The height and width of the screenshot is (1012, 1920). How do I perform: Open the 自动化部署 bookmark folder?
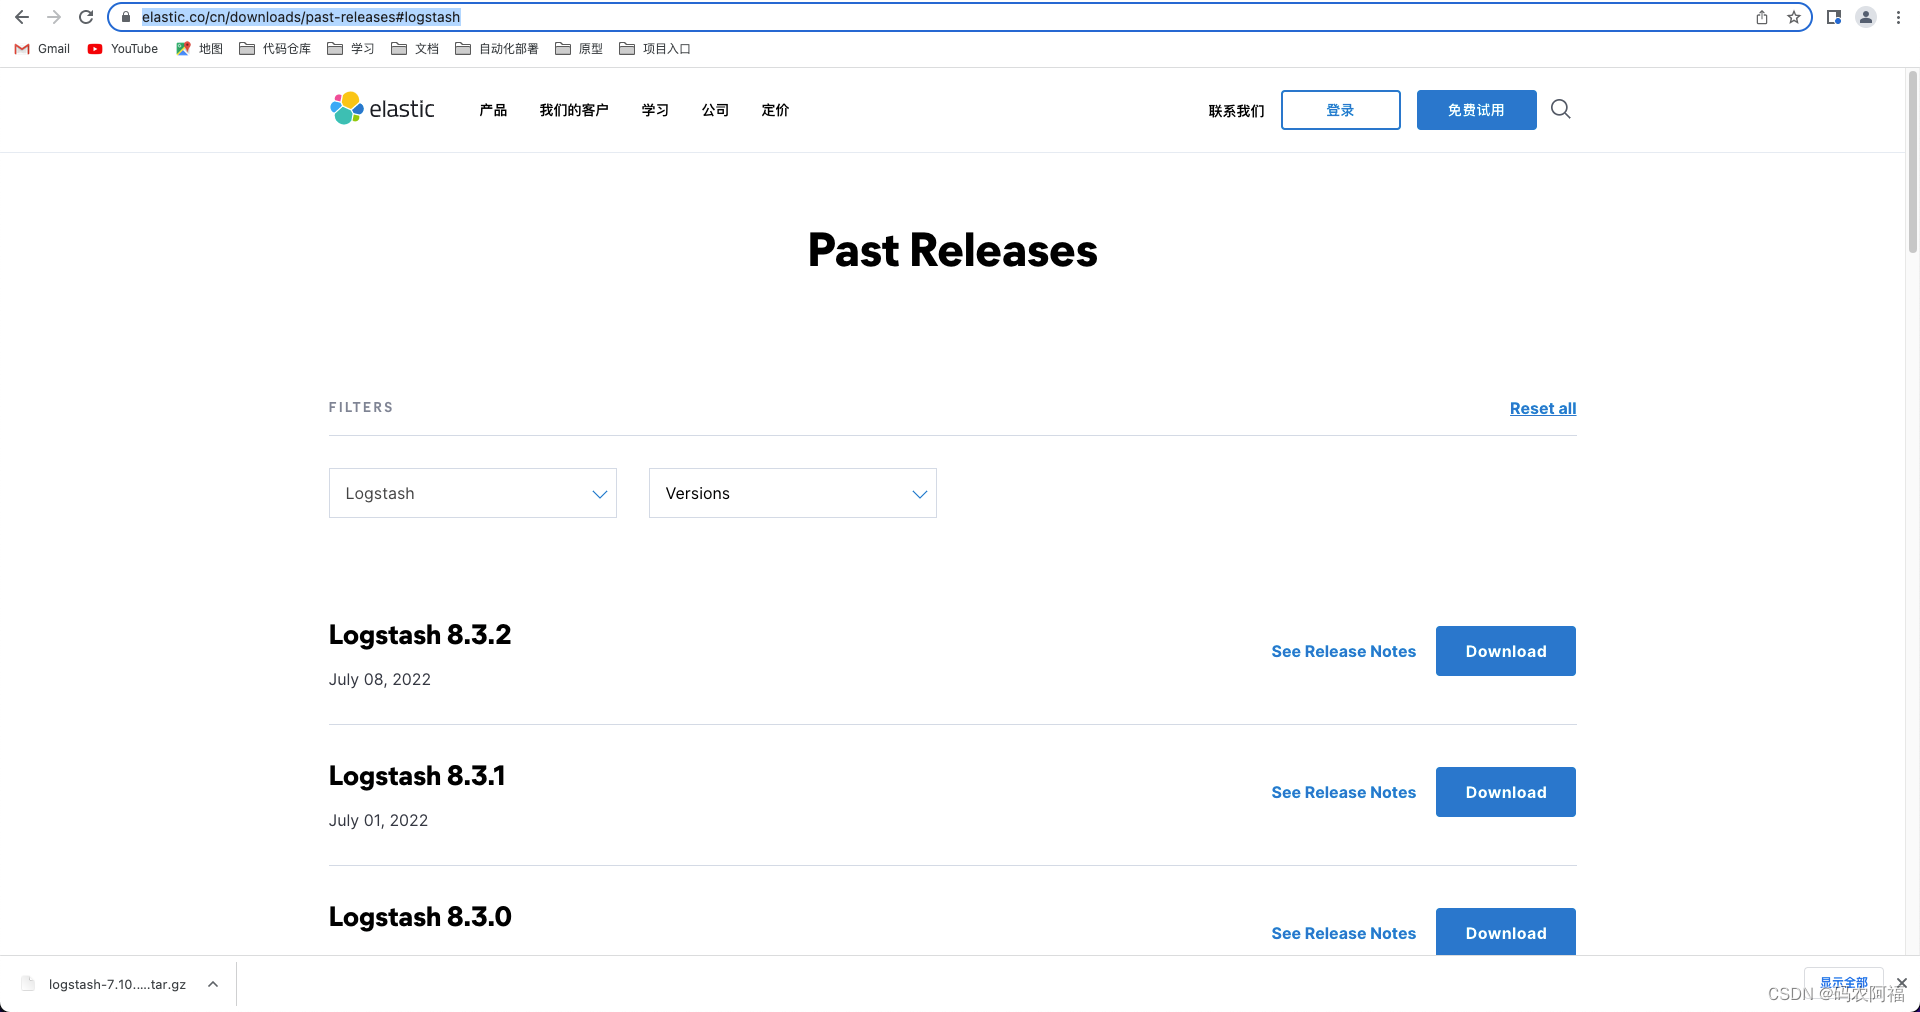pyautogui.click(x=497, y=49)
